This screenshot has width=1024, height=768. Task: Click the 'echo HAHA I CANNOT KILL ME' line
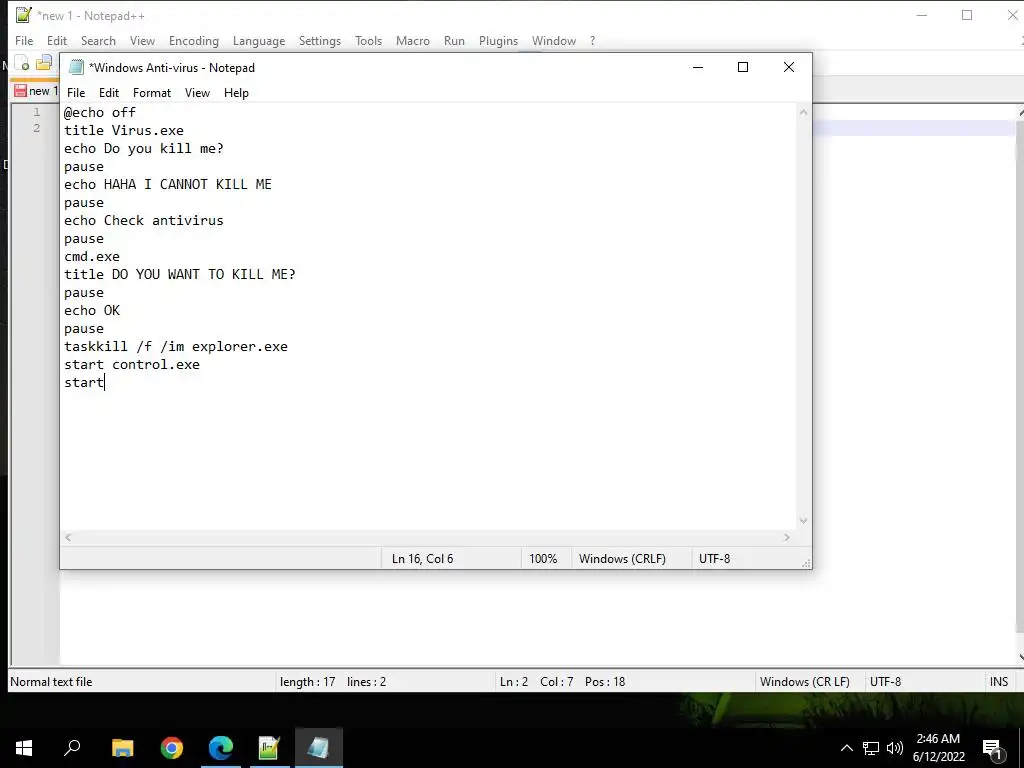point(168,185)
